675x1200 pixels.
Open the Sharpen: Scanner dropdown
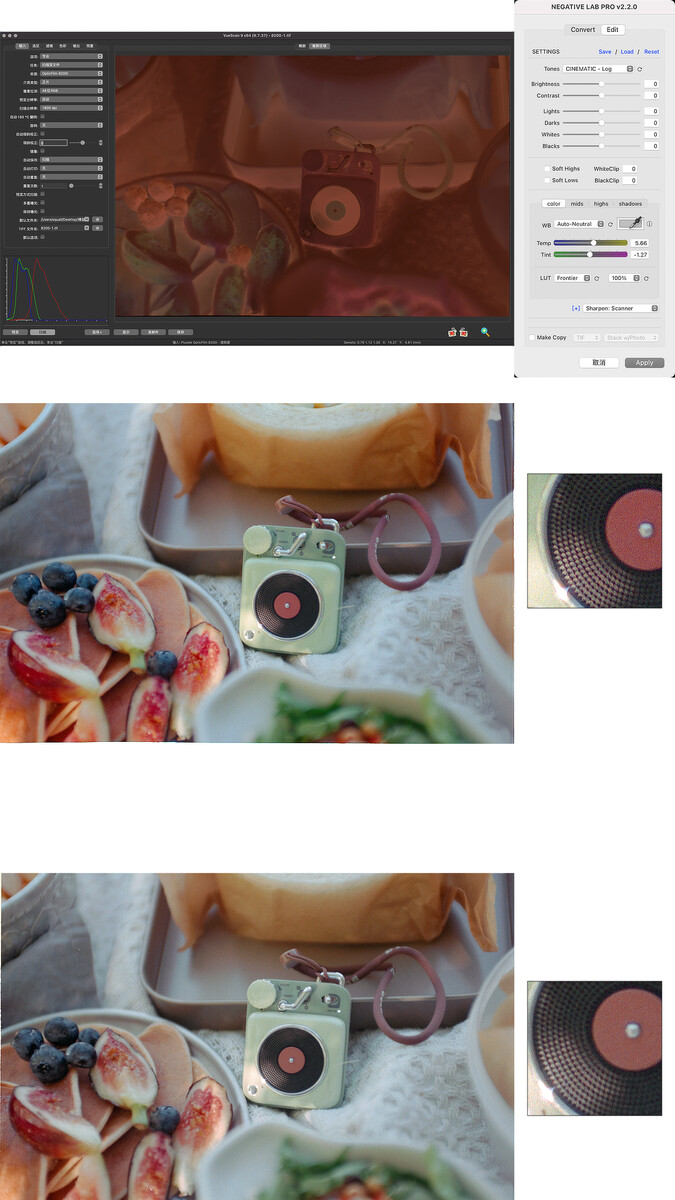click(620, 308)
